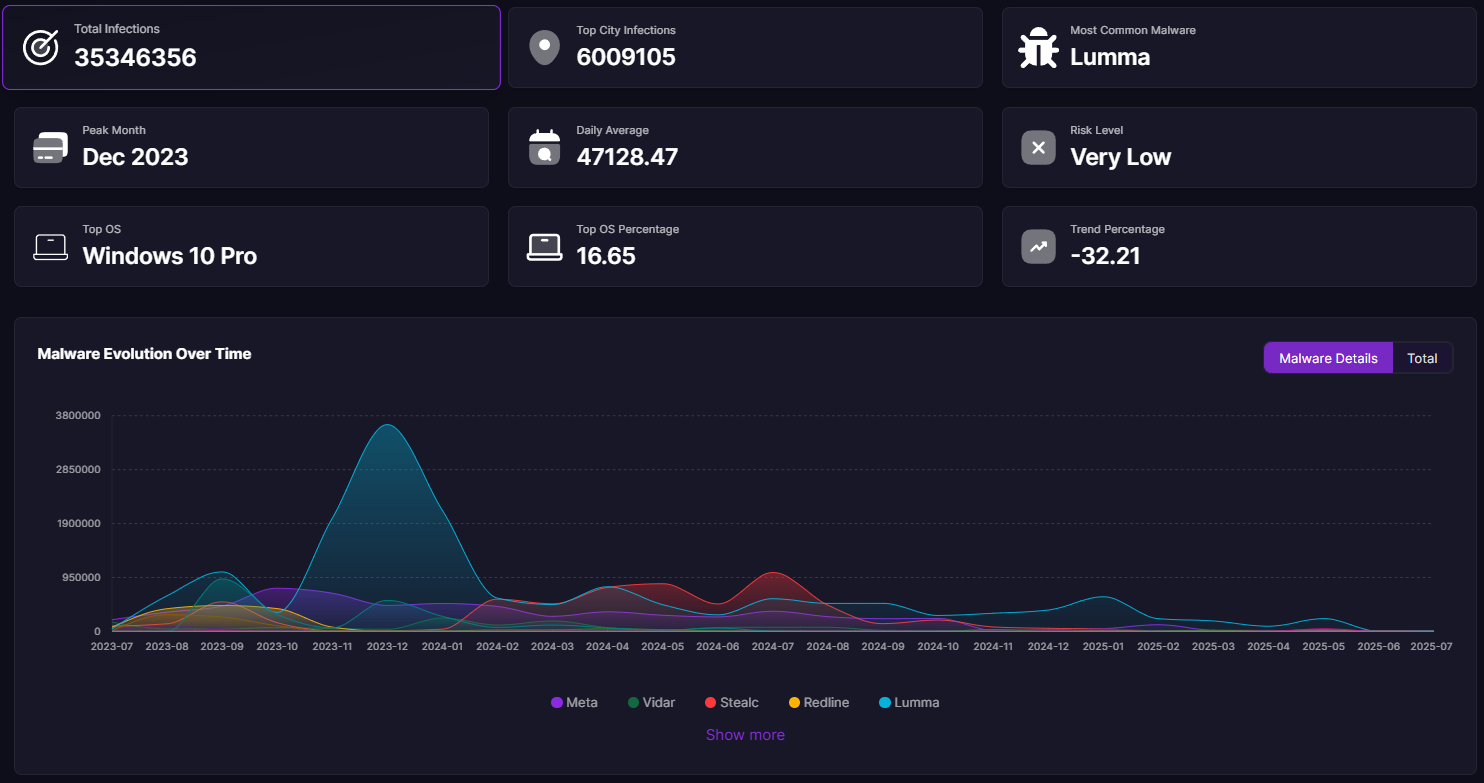Click the X icon beside Risk Level

click(x=1038, y=147)
